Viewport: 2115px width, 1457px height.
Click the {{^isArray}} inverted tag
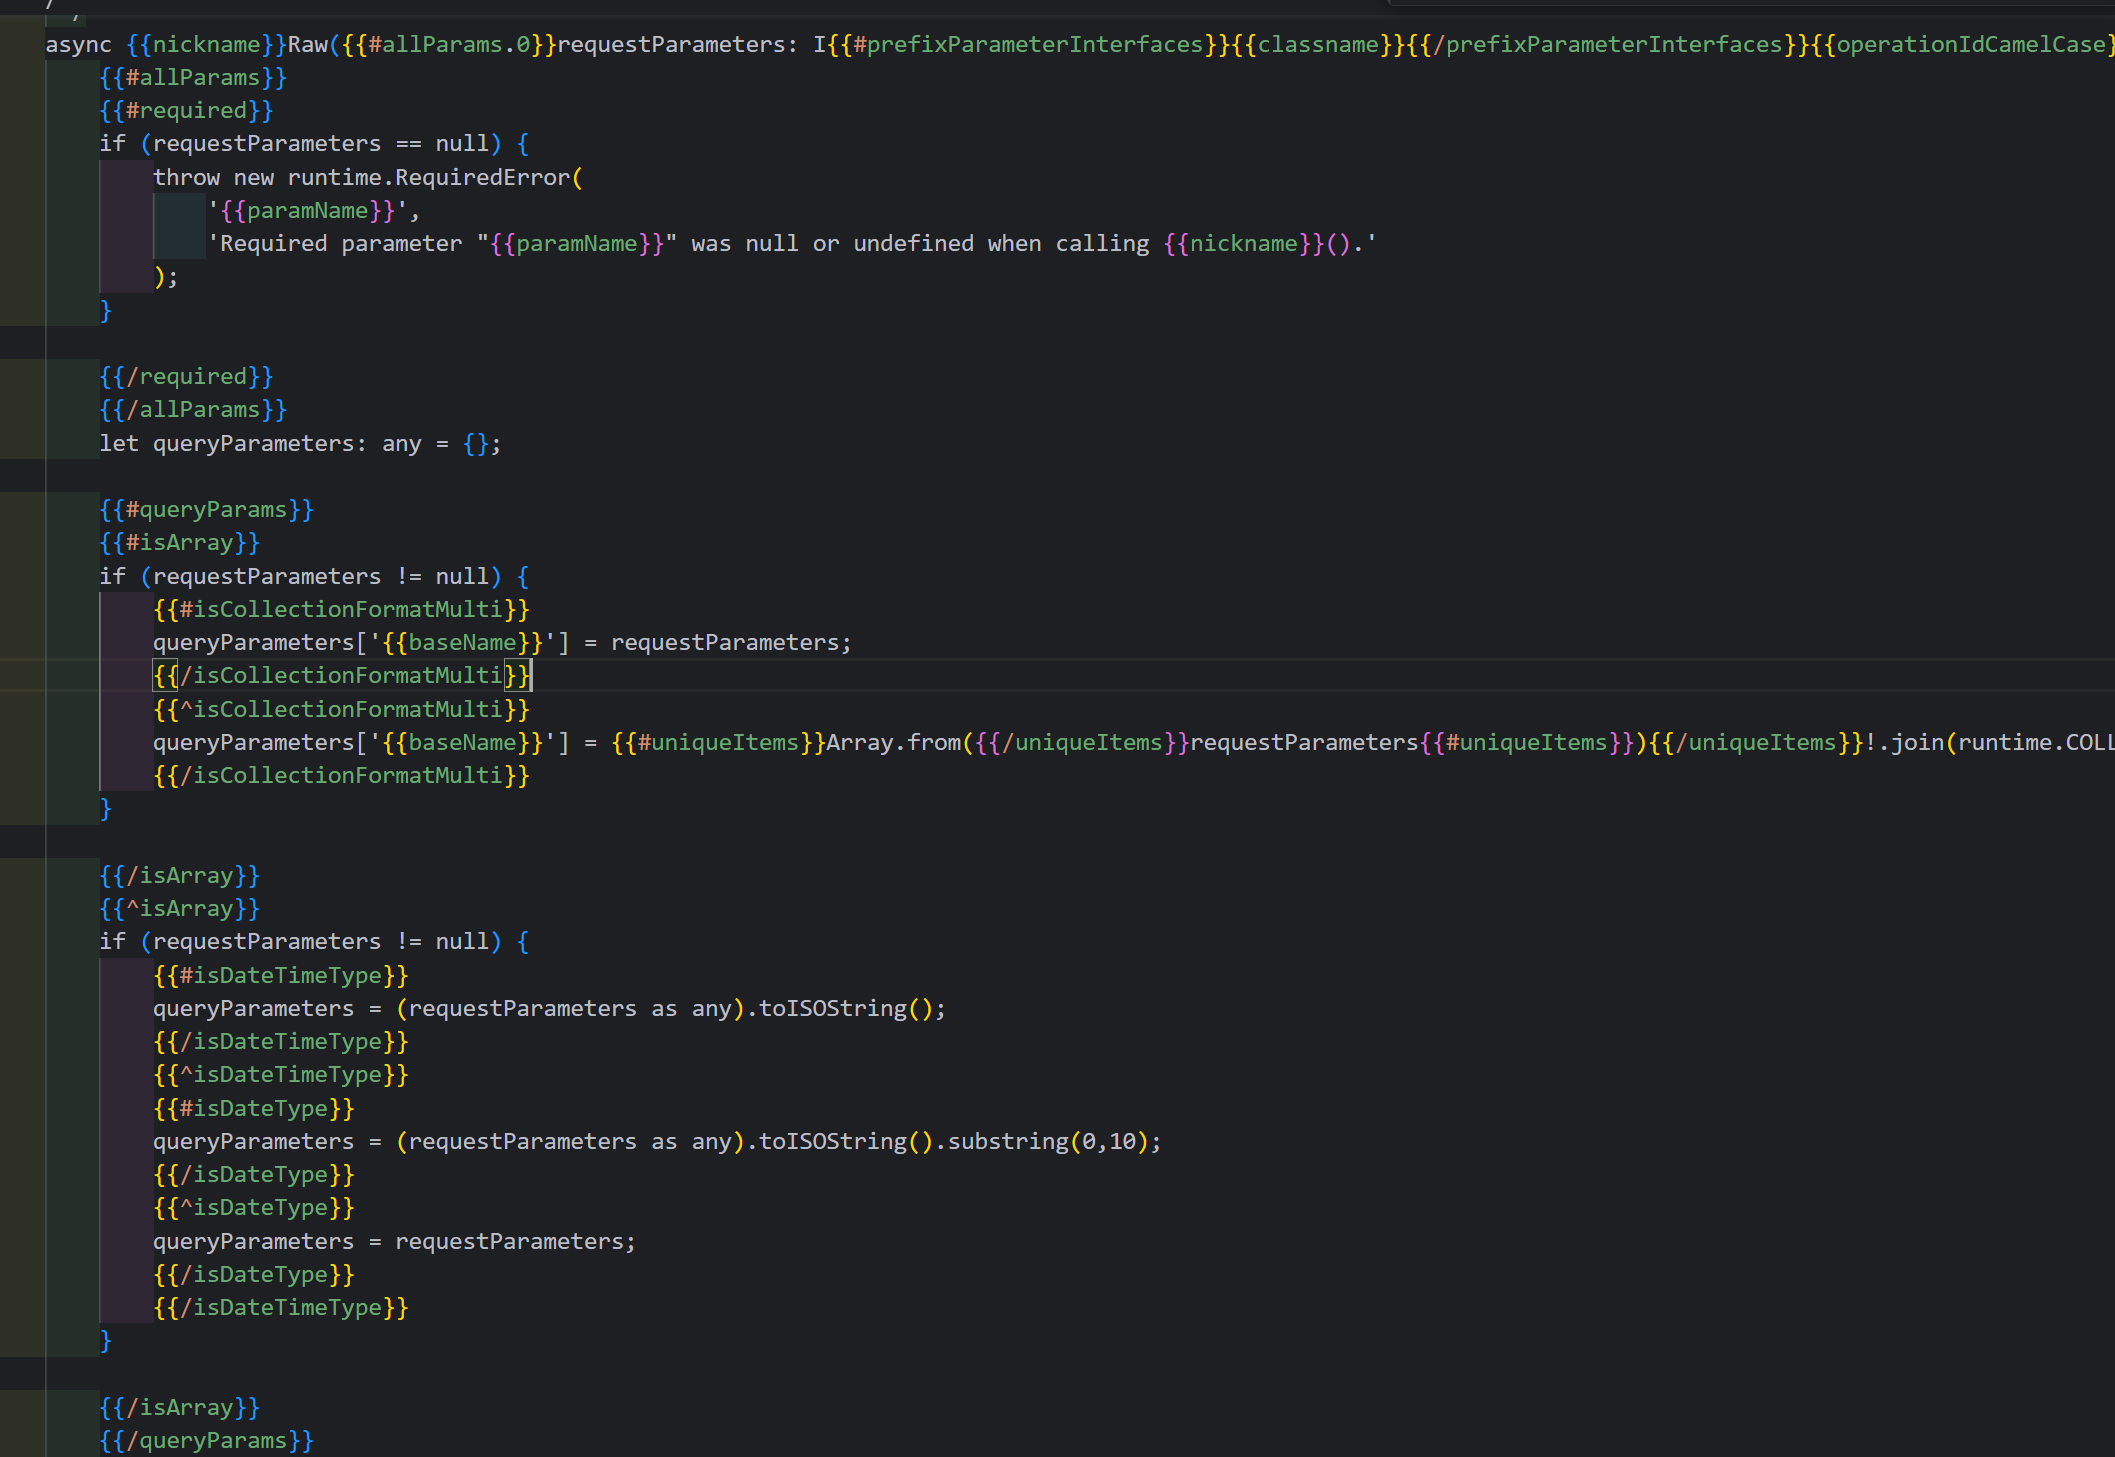pyautogui.click(x=180, y=909)
